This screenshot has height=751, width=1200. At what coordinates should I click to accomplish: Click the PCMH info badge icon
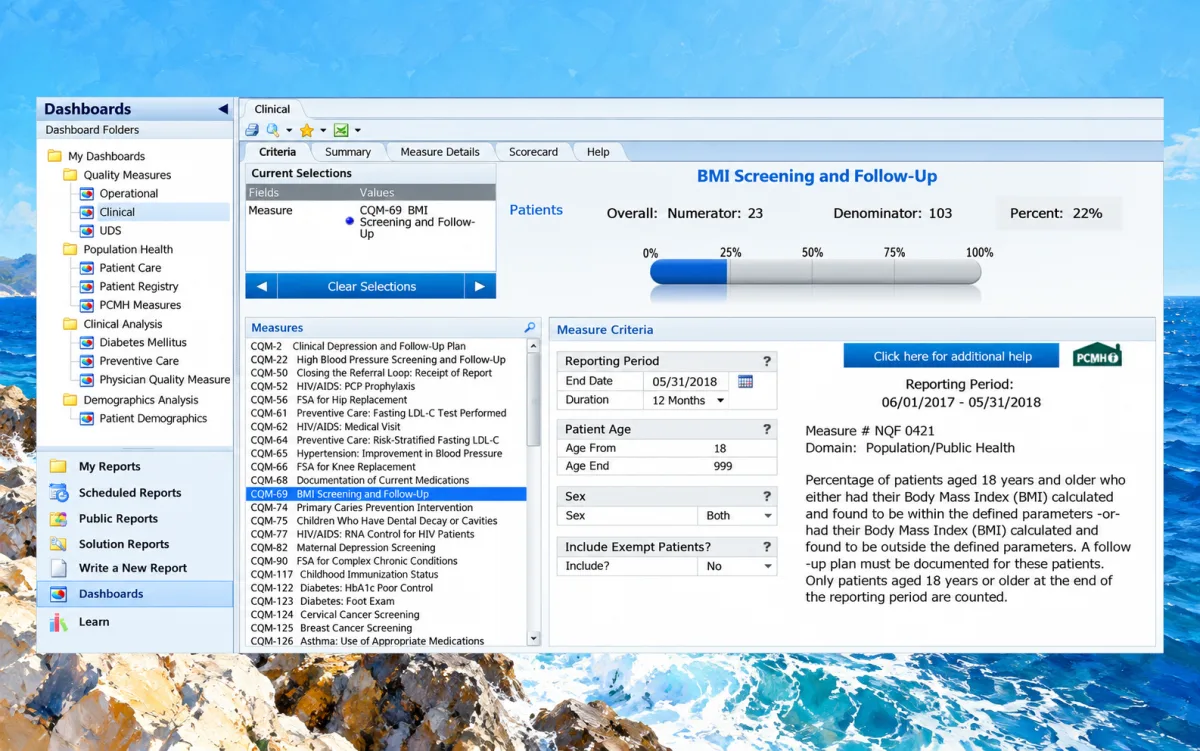click(x=1097, y=355)
